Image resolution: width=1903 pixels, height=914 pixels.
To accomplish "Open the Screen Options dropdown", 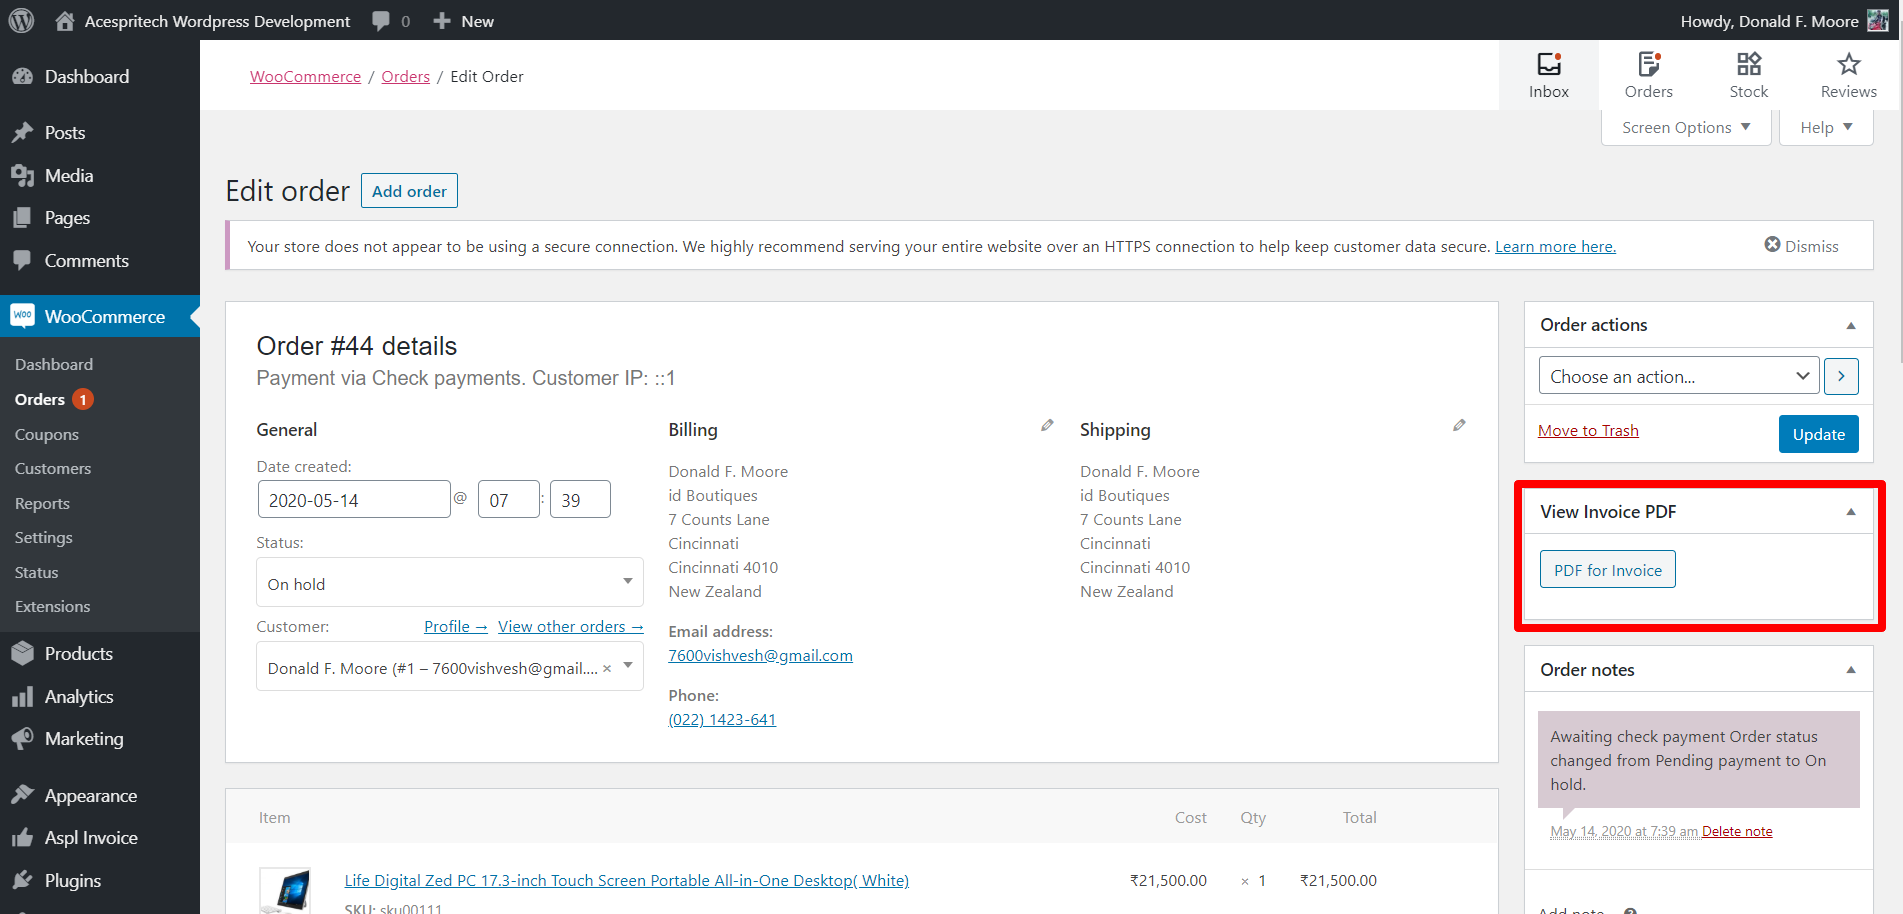I will (x=1686, y=128).
